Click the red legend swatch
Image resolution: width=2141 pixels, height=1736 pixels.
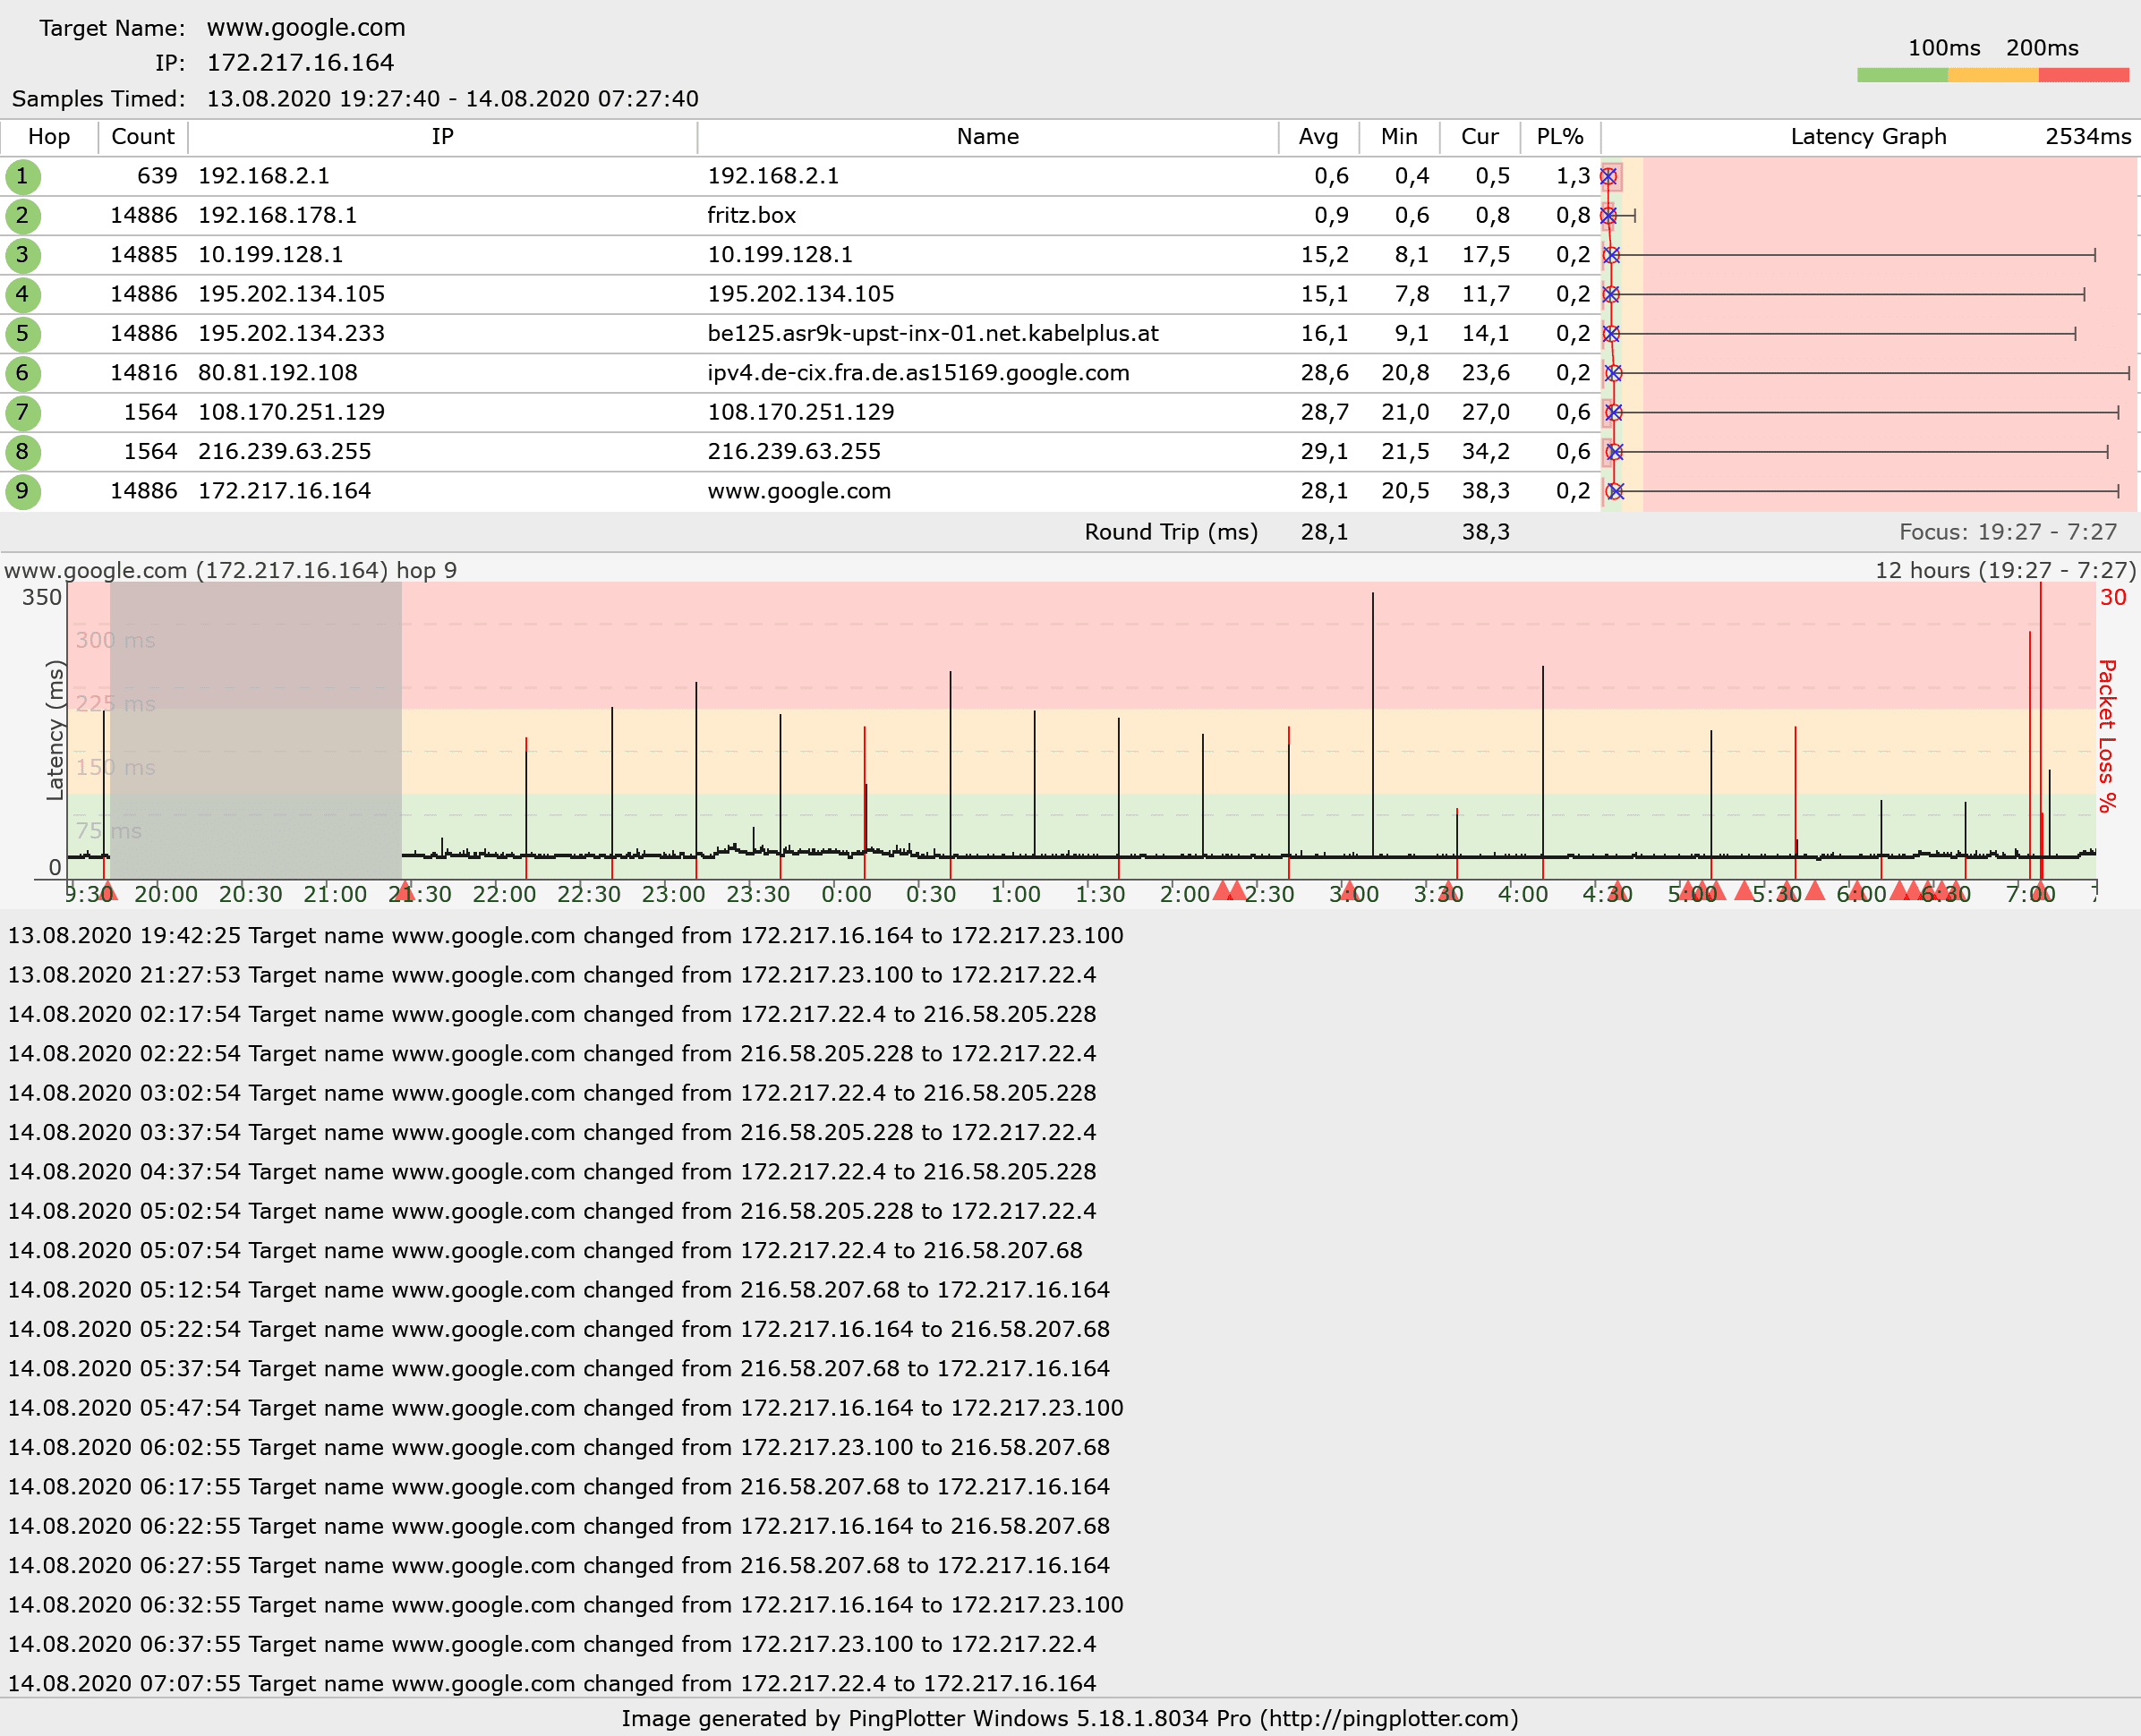(x=2083, y=75)
